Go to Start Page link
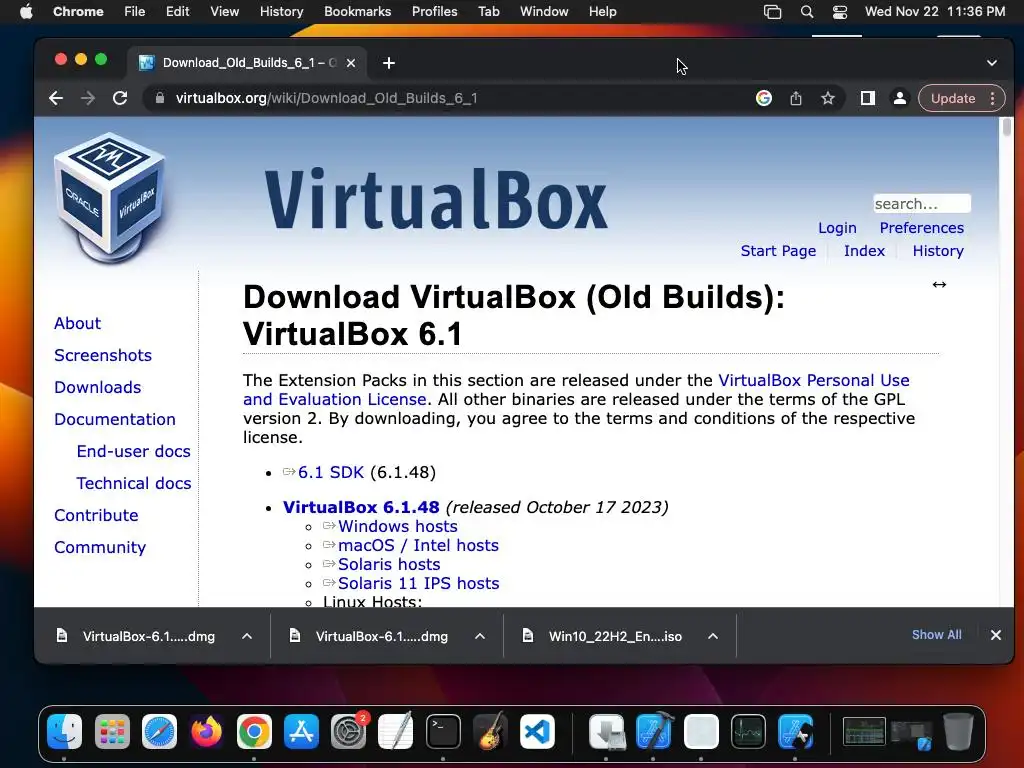This screenshot has width=1024, height=768. [778, 251]
